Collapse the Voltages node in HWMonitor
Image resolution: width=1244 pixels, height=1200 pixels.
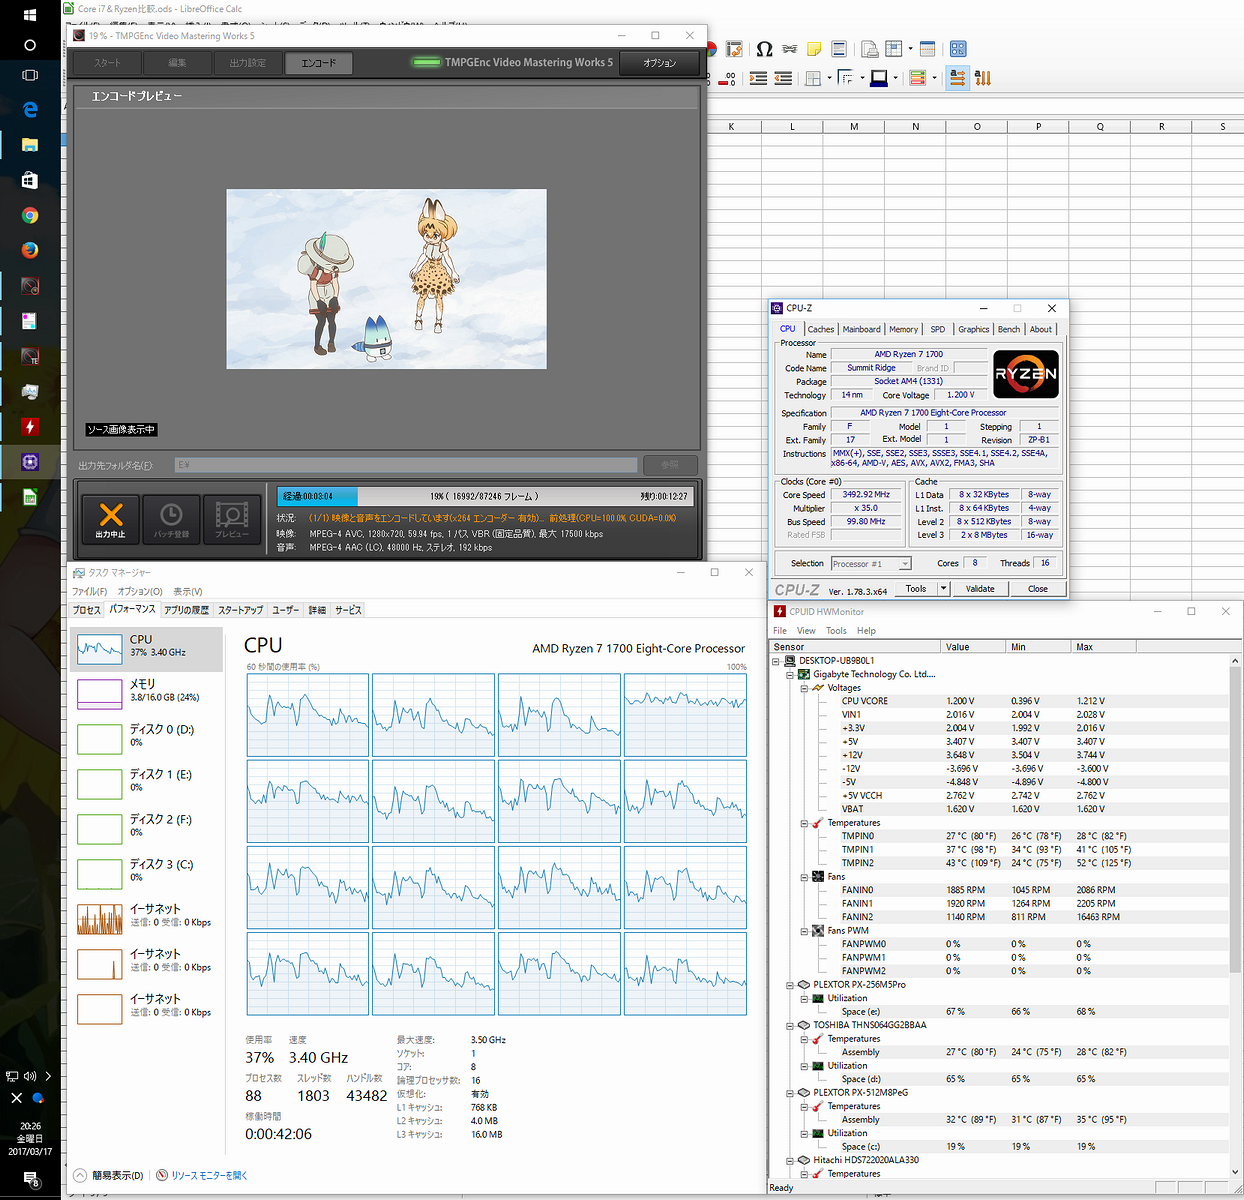point(805,688)
